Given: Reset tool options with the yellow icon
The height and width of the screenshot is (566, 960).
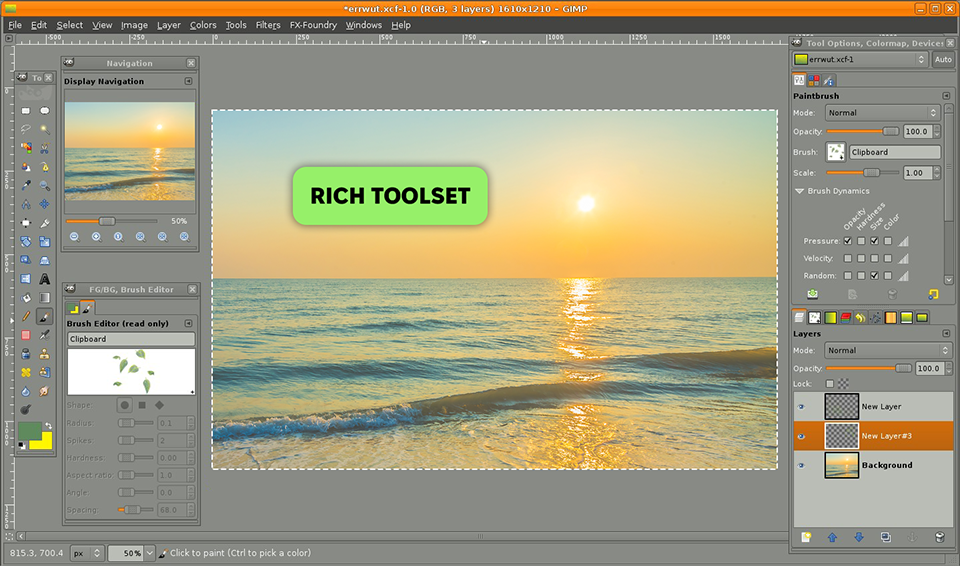Looking at the screenshot, I should click(933, 295).
